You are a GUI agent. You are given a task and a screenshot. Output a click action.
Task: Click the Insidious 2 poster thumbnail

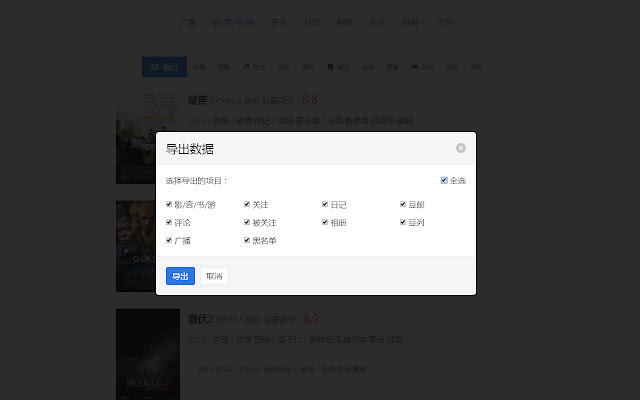[148, 354]
